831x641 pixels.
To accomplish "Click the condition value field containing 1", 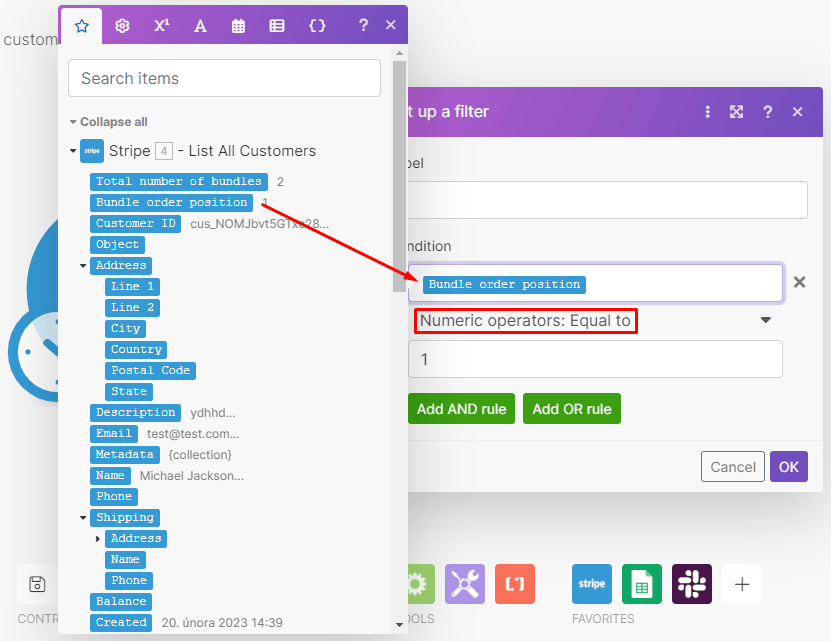I will pyautogui.click(x=595, y=359).
